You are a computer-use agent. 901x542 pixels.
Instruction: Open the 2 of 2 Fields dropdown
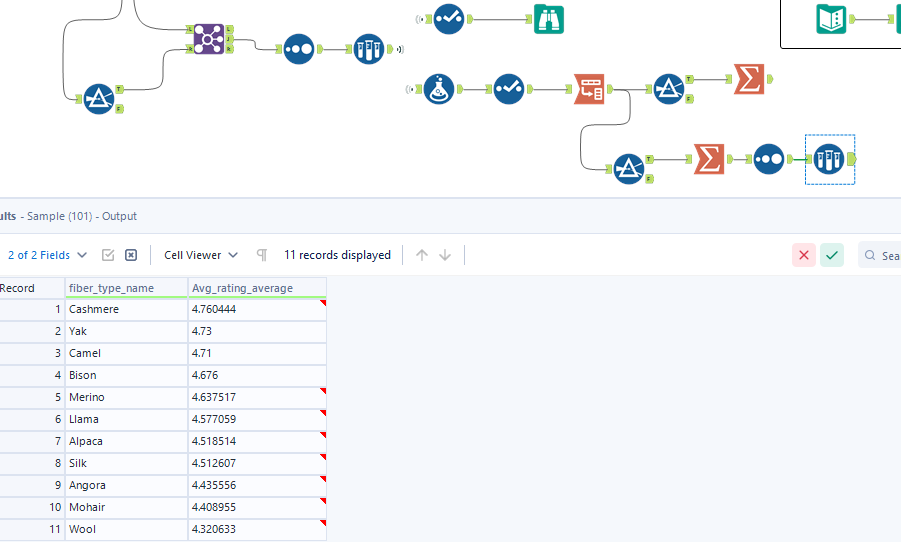[x=47, y=255]
